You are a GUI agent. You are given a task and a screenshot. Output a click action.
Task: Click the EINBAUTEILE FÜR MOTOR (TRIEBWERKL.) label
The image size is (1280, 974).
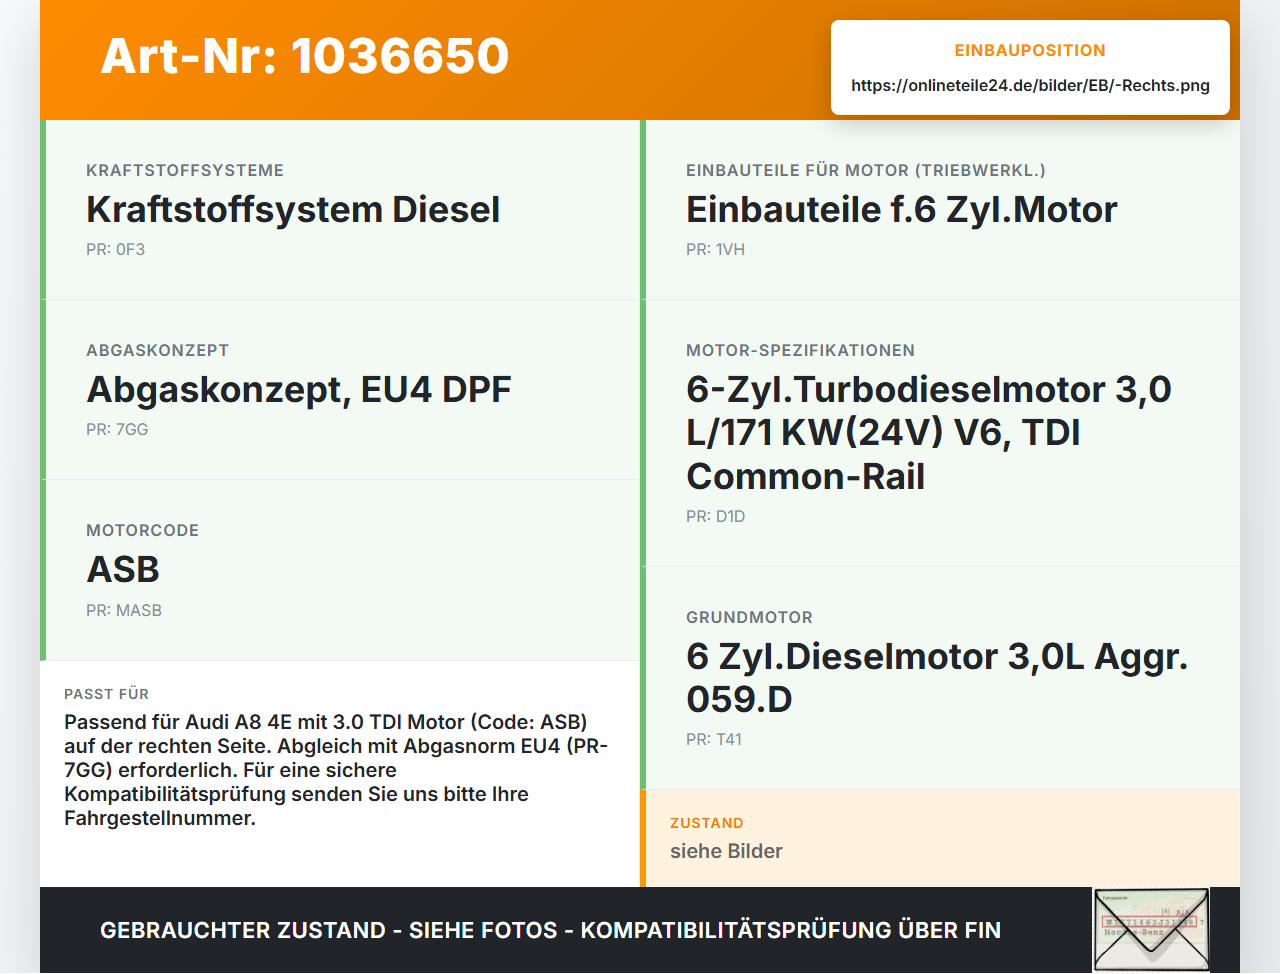[x=866, y=171]
